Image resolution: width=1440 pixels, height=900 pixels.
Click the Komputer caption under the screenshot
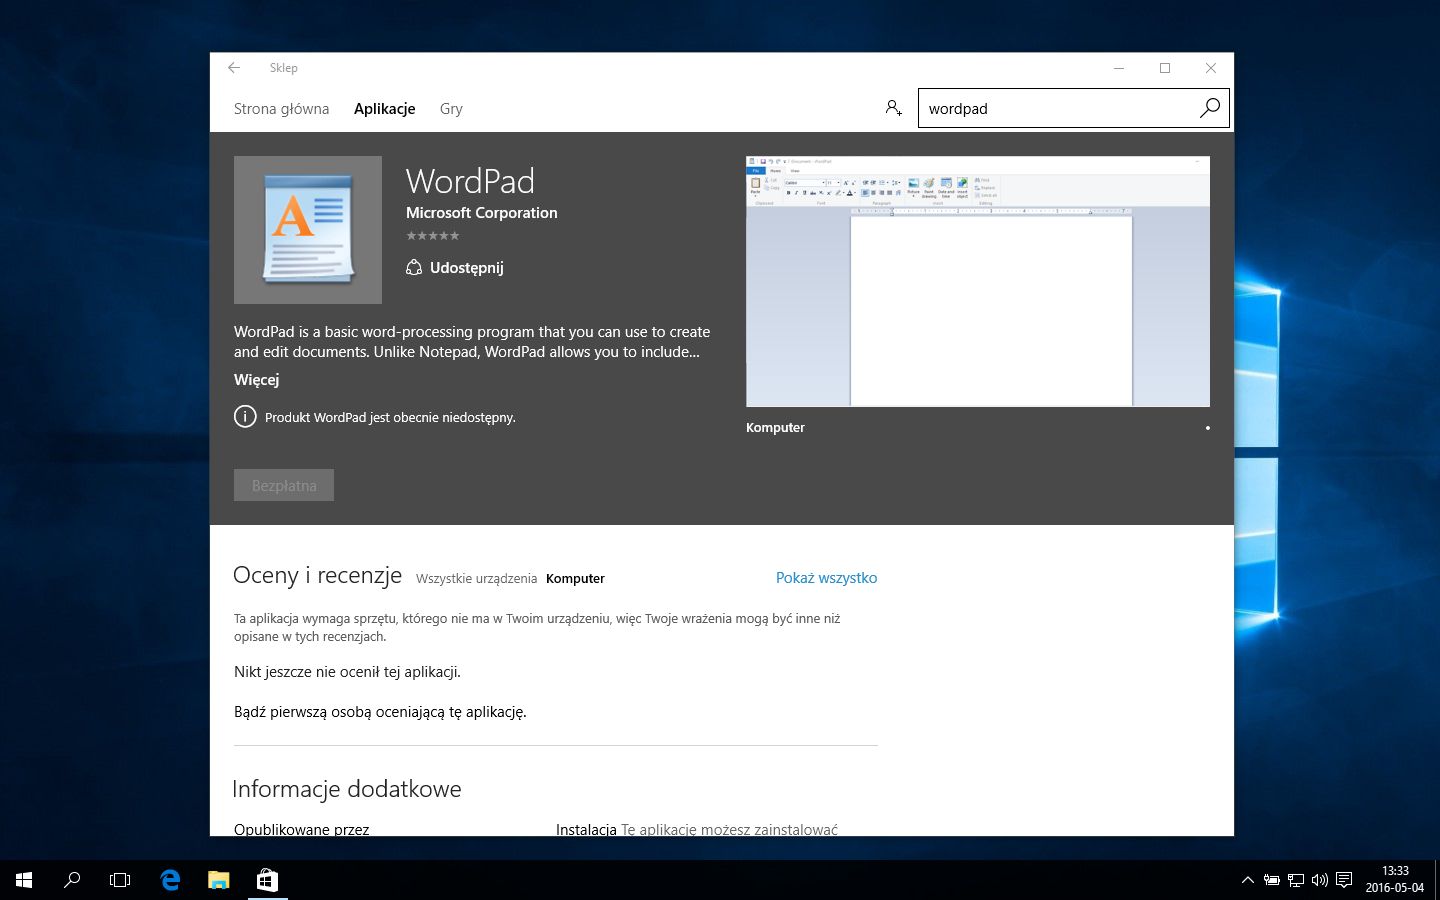(775, 427)
